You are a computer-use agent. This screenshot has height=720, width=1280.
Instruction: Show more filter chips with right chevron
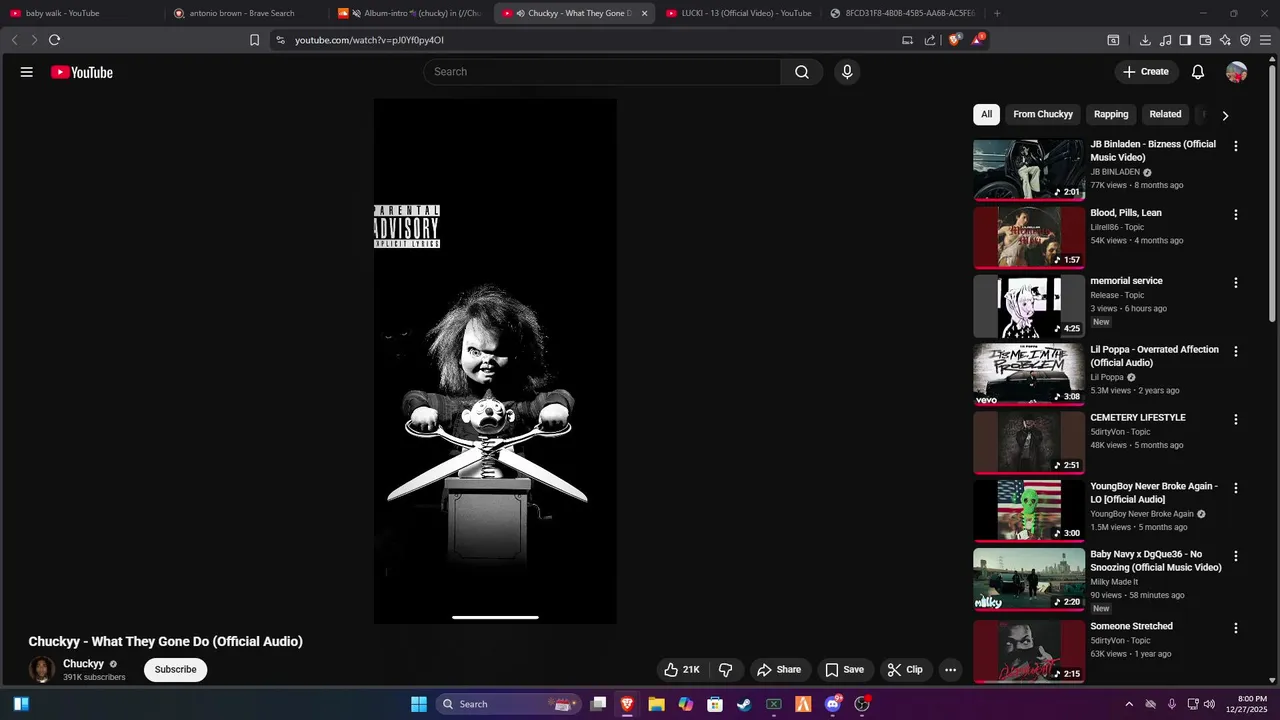1225,115
